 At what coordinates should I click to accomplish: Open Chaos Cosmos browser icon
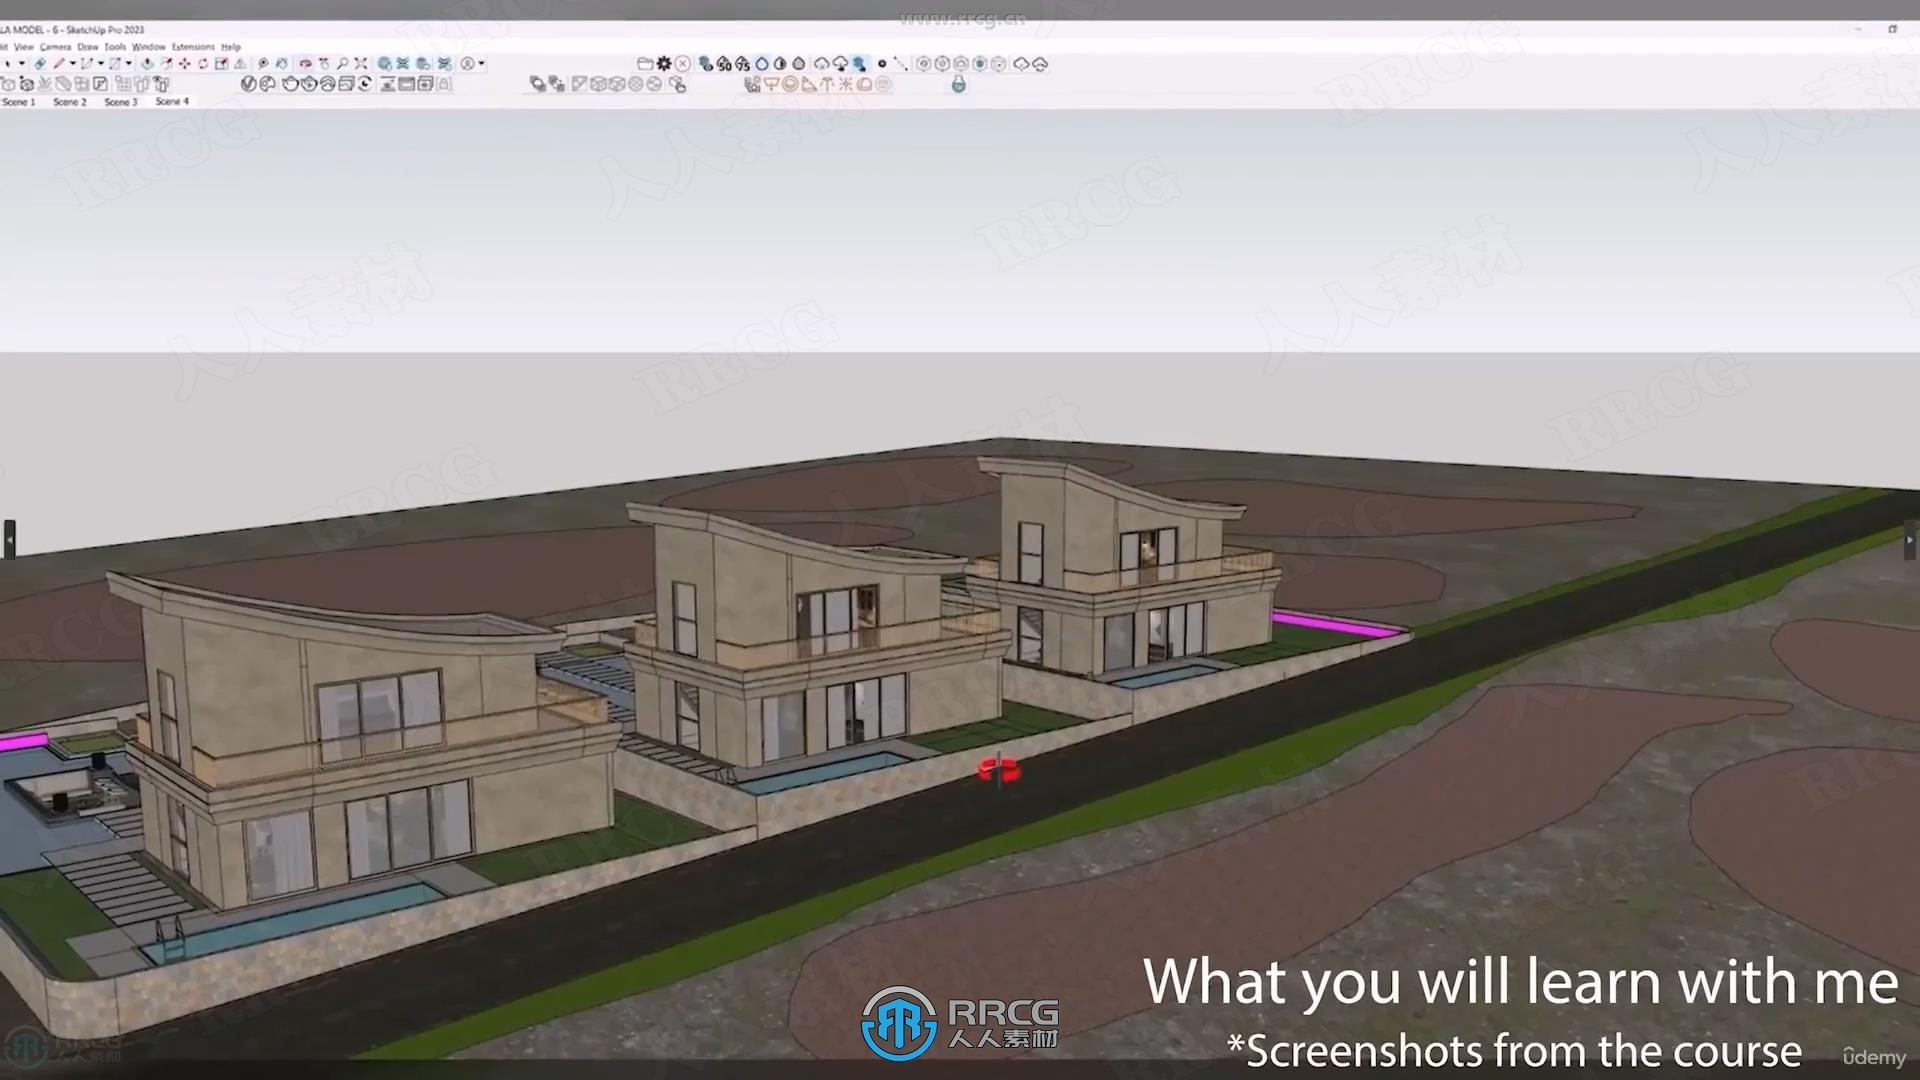(x=267, y=84)
